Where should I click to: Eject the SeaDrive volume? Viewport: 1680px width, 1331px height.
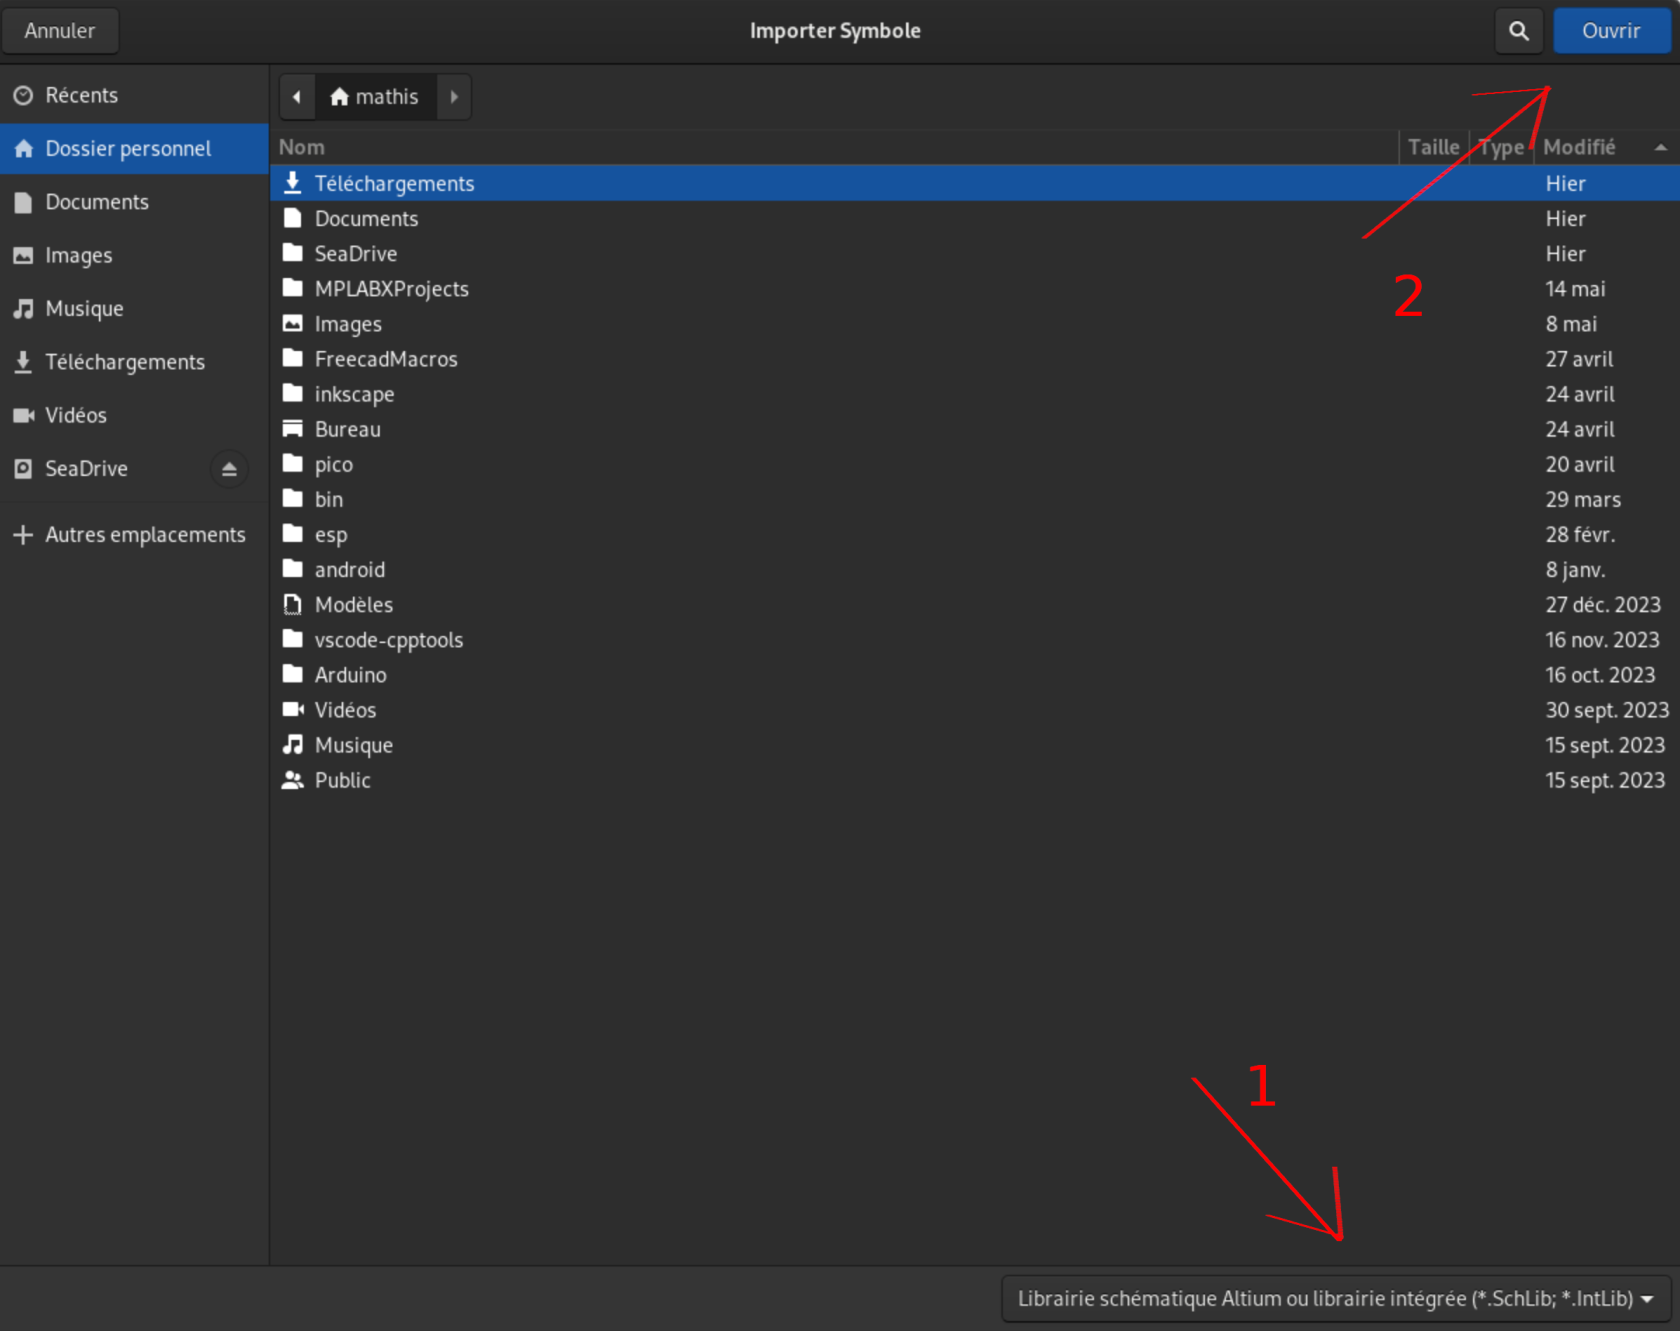(229, 469)
